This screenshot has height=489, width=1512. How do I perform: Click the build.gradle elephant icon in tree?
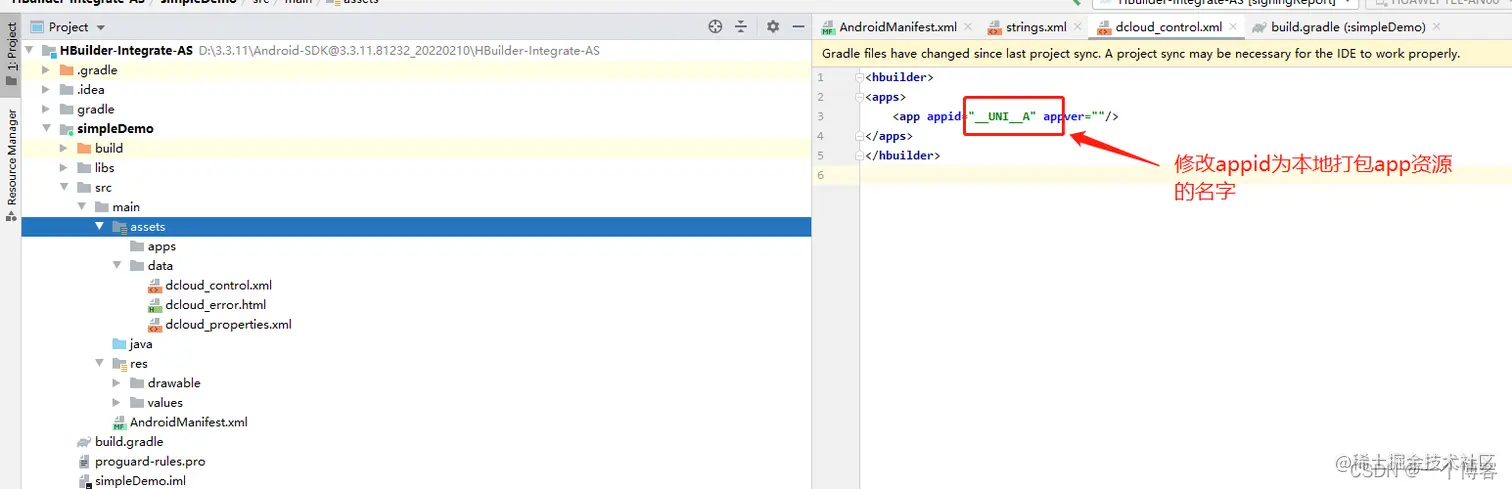coord(84,442)
